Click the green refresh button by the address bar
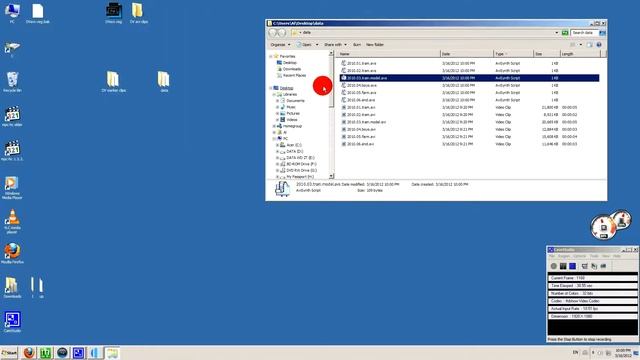 tap(565, 33)
